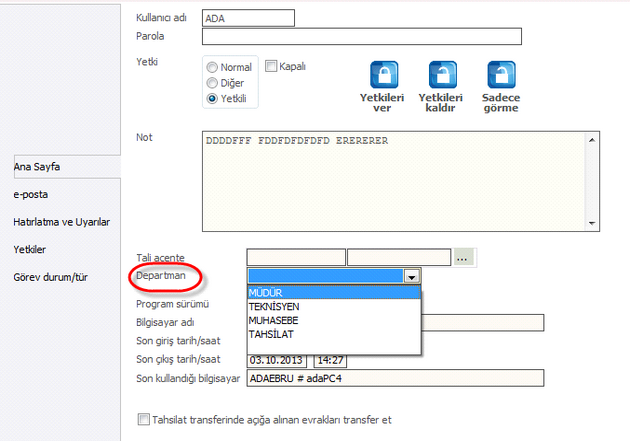Switch to the e-posta section
Screen dimensions: 630x441
click(x=31, y=194)
